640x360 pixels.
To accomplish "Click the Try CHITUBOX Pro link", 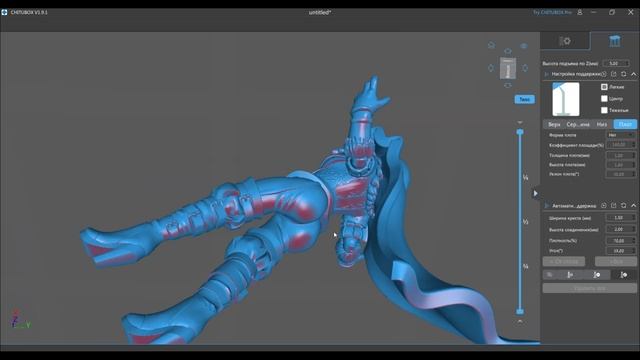I will (552, 13).
